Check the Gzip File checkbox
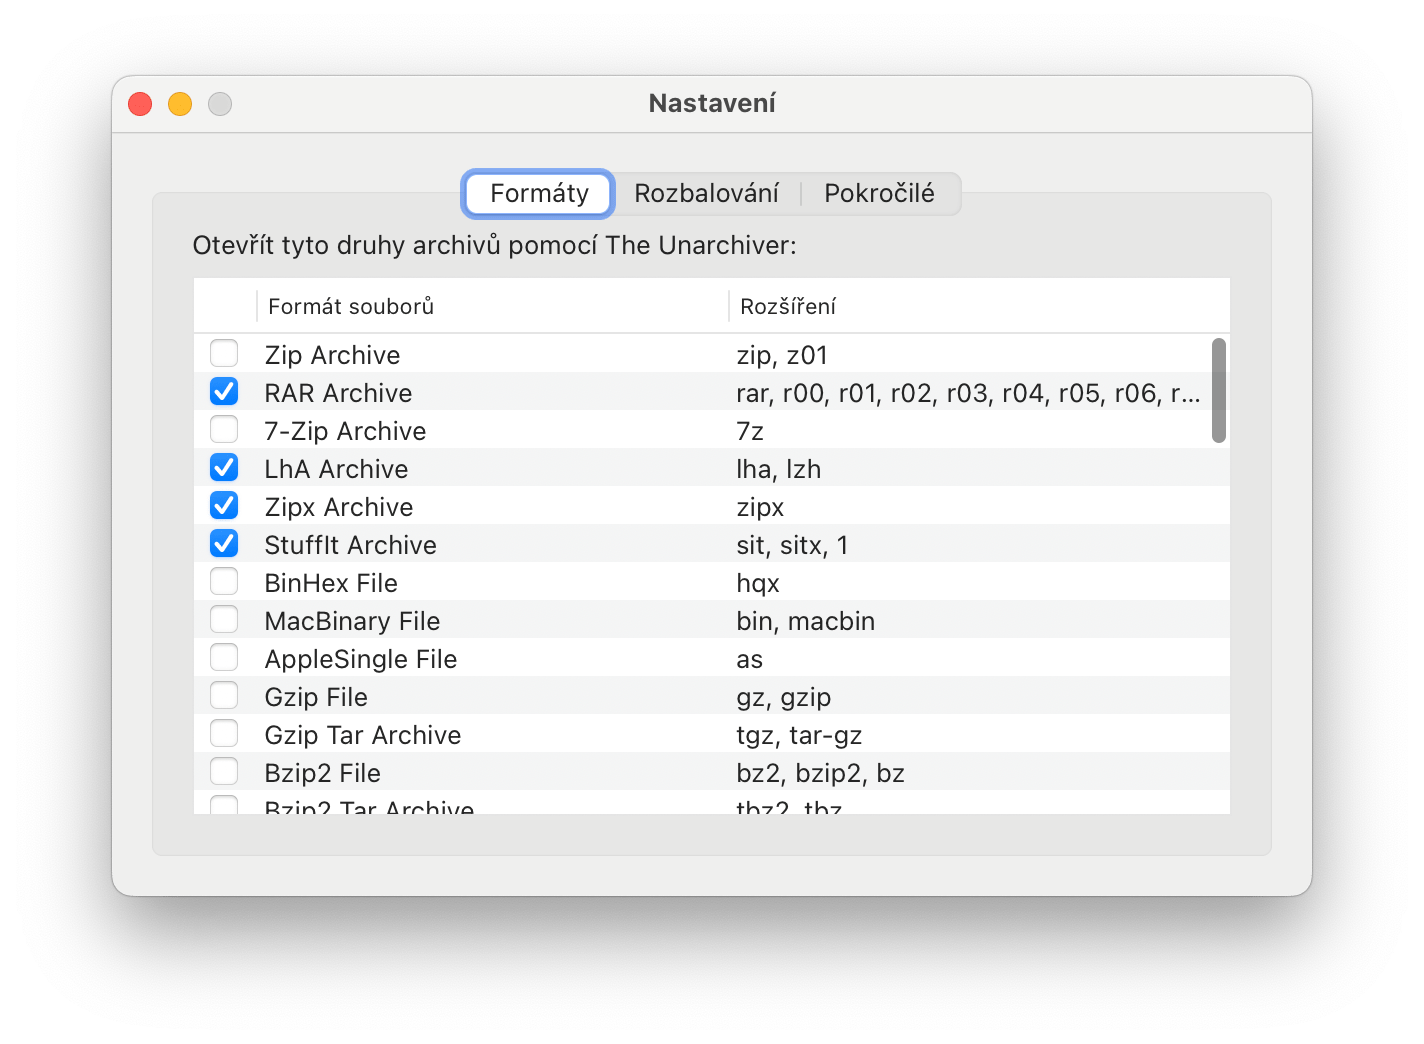 224,696
